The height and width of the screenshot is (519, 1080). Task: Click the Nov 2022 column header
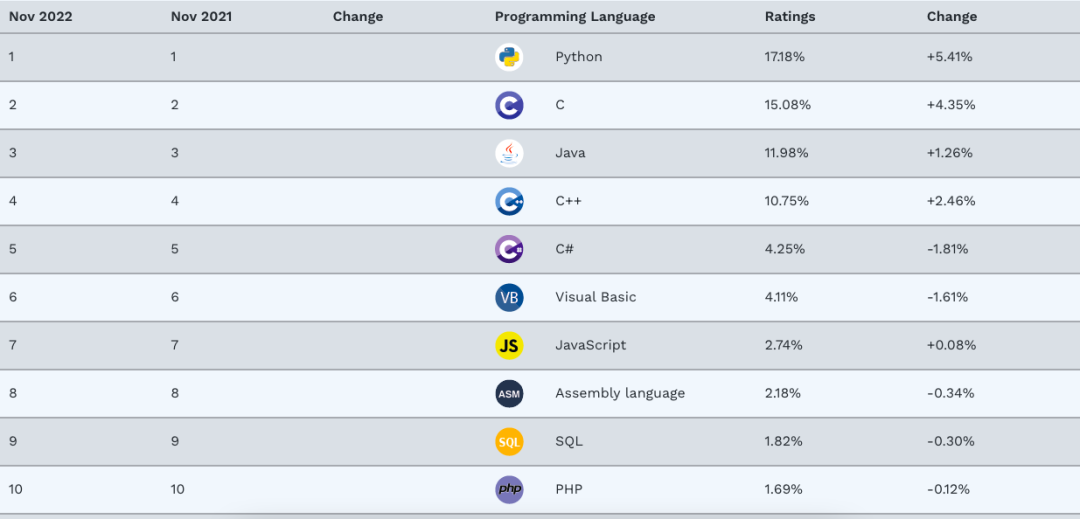pyautogui.click(x=40, y=16)
